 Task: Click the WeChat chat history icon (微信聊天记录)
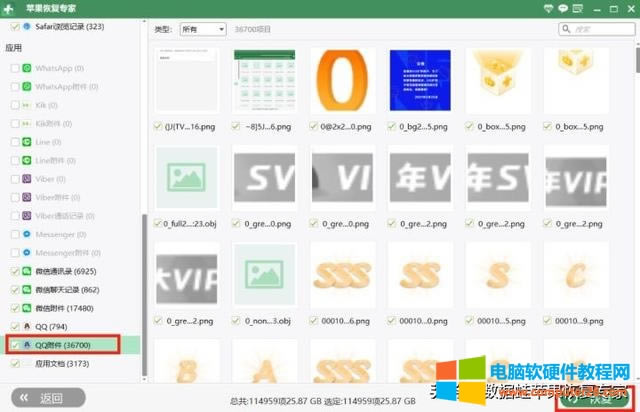click(x=28, y=289)
